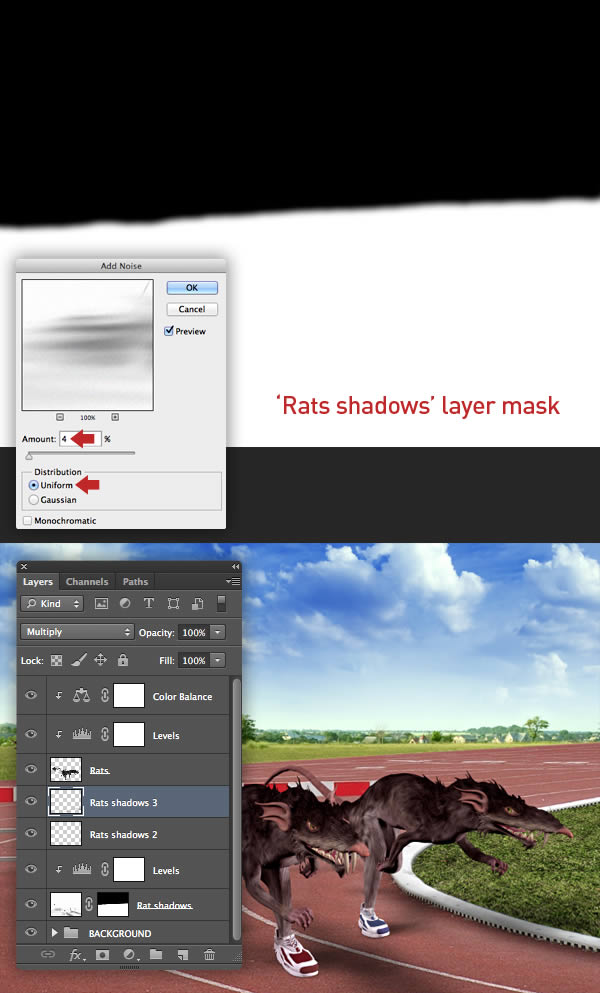Open the Layers panel options menu

click(233, 581)
